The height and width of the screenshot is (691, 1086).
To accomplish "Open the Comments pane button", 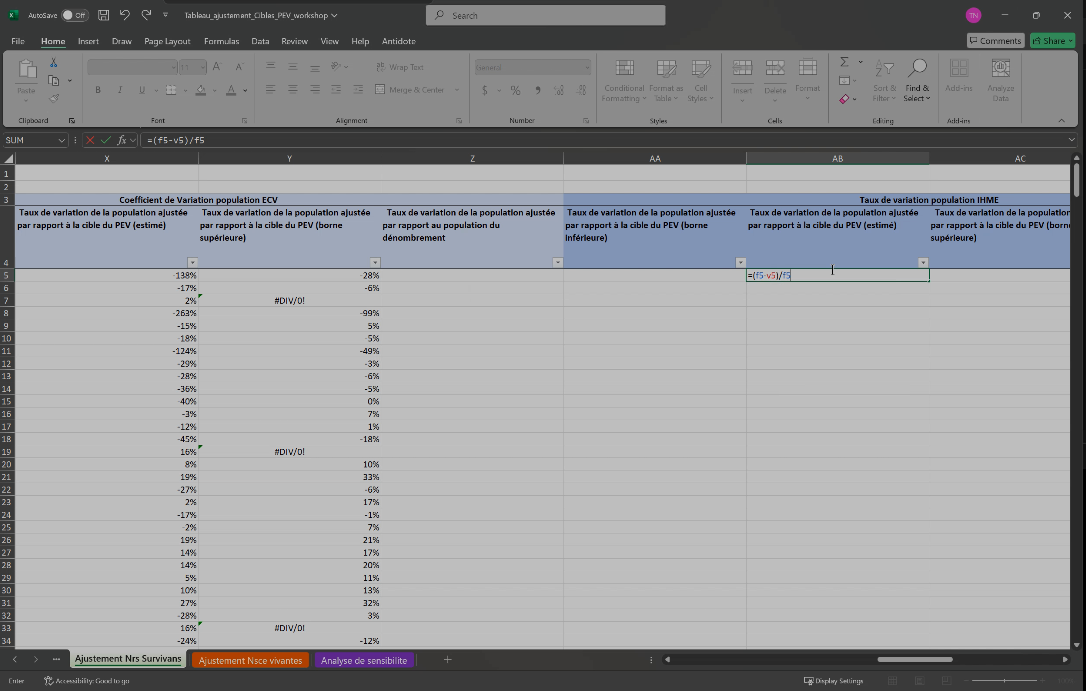I will point(995,41).
